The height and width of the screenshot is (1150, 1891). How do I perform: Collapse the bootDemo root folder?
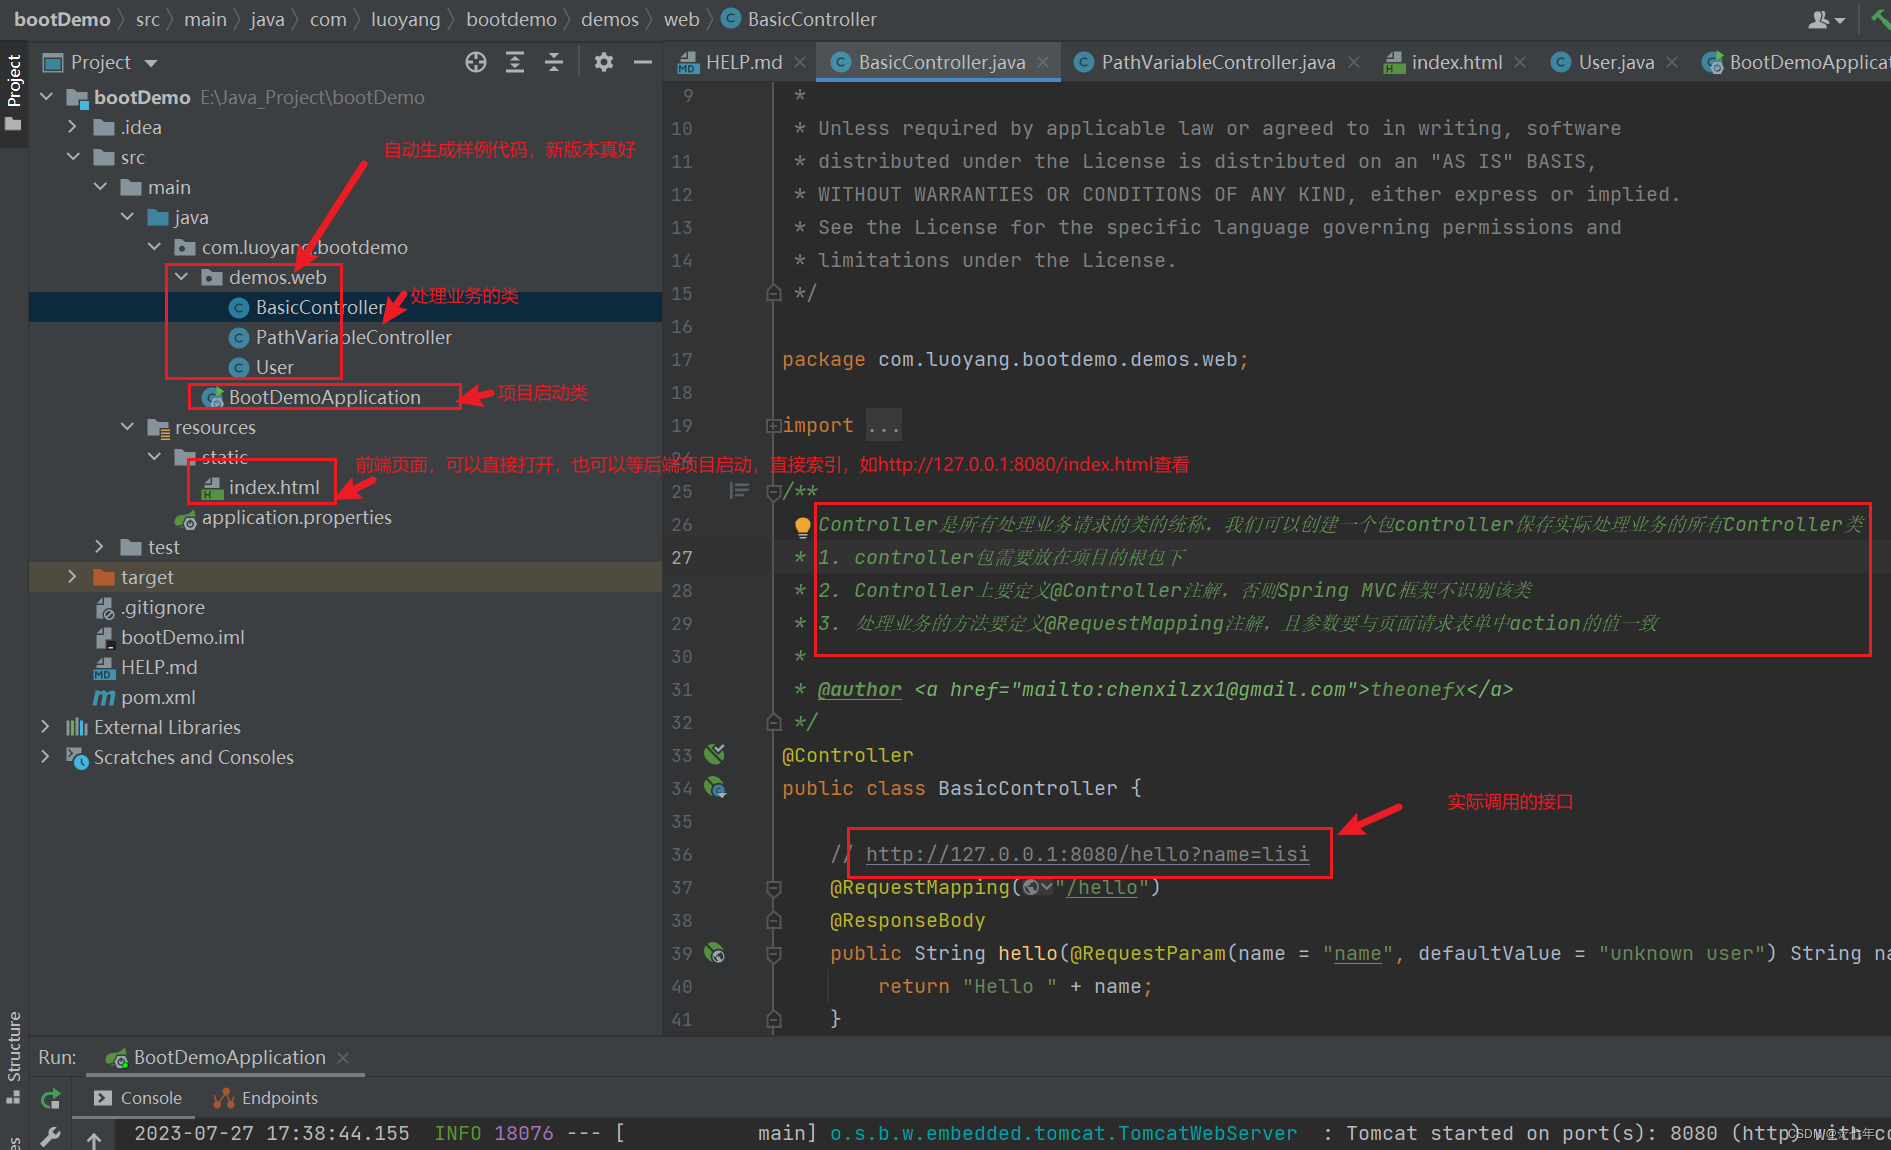click(x=47, y=97)
